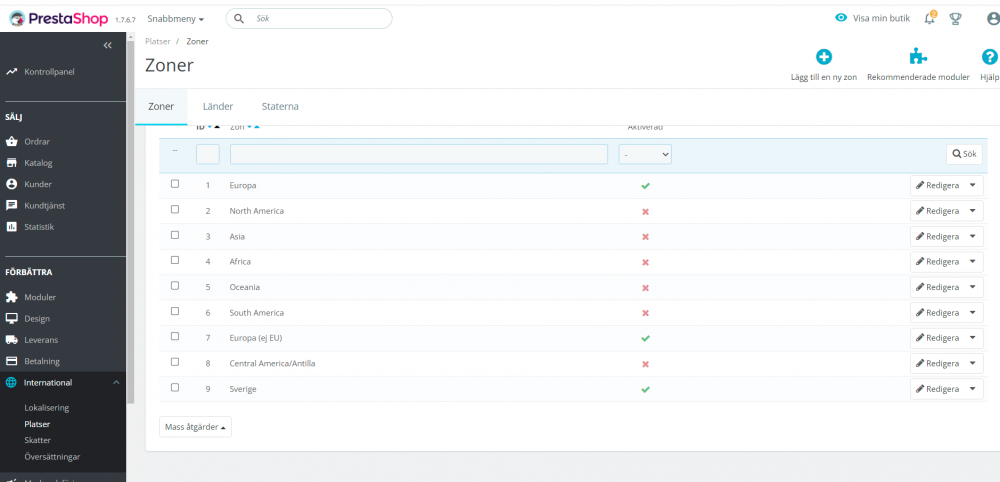
Task: Click Redigera button for South America
Action: pos(938,312)
